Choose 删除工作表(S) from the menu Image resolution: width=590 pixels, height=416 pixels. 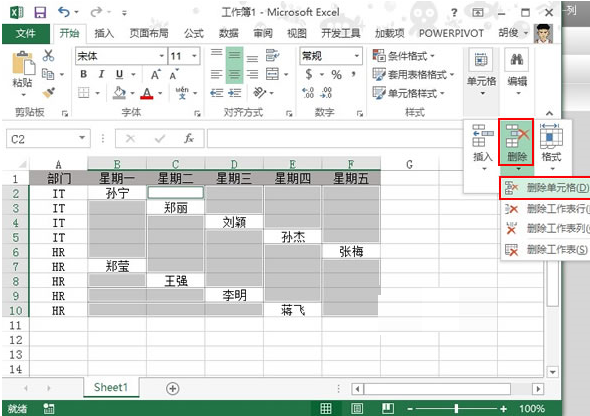pos(545,249)
